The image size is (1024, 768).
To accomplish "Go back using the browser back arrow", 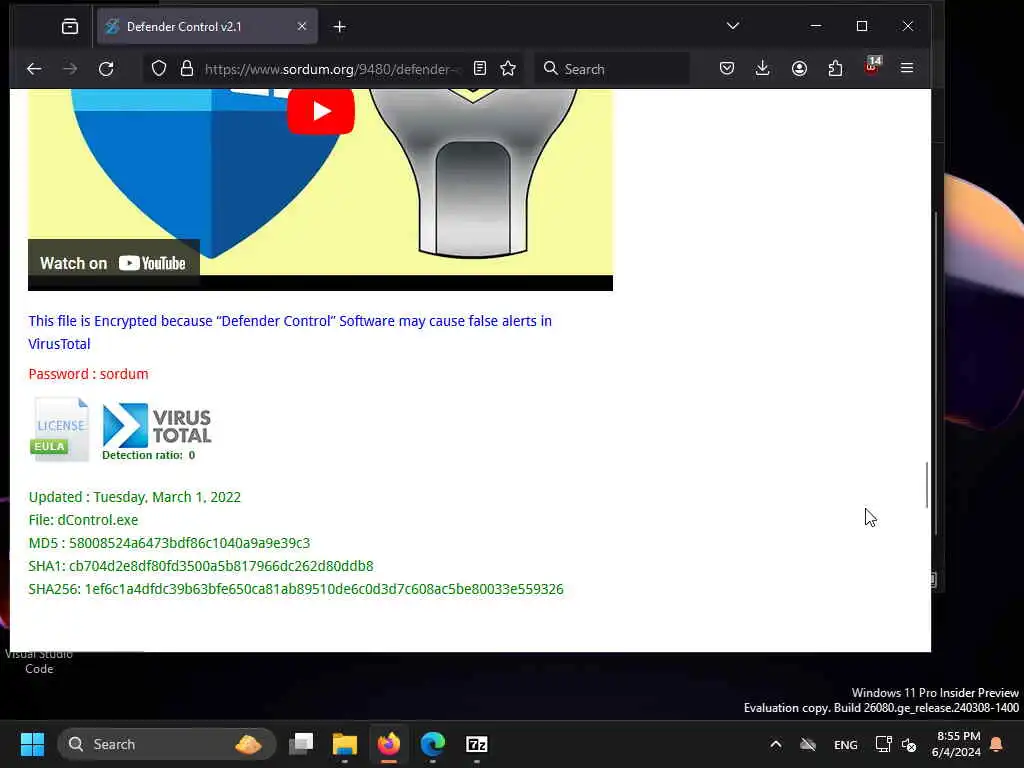I will [x=34, y=69].
